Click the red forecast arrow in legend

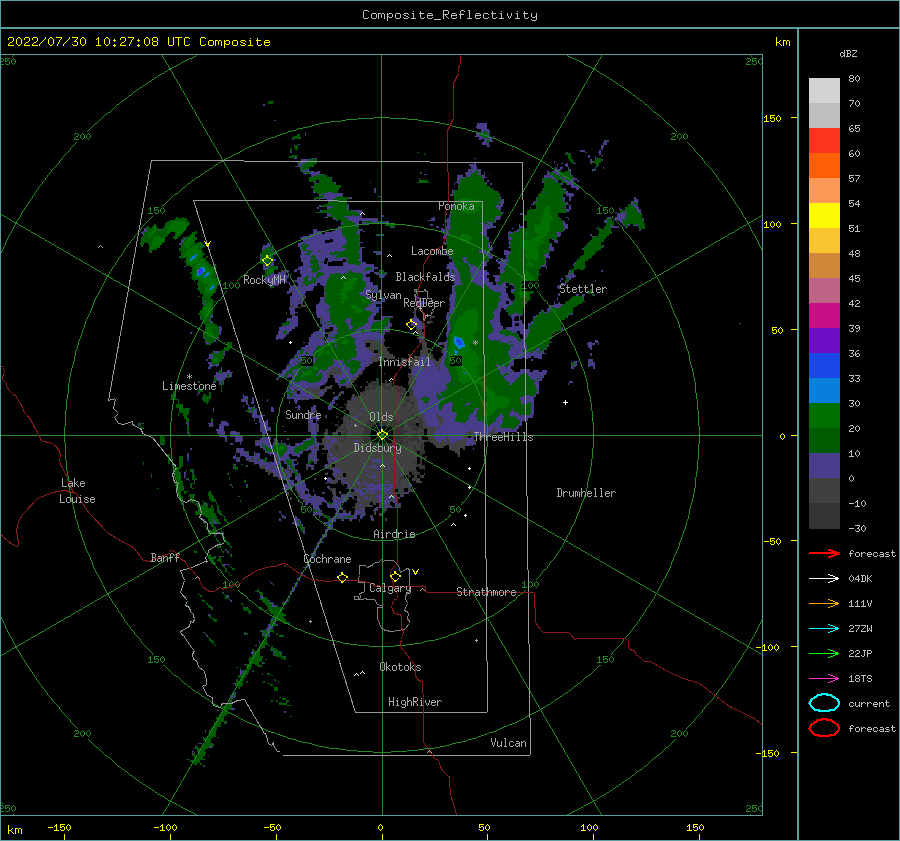click(824, 553)
